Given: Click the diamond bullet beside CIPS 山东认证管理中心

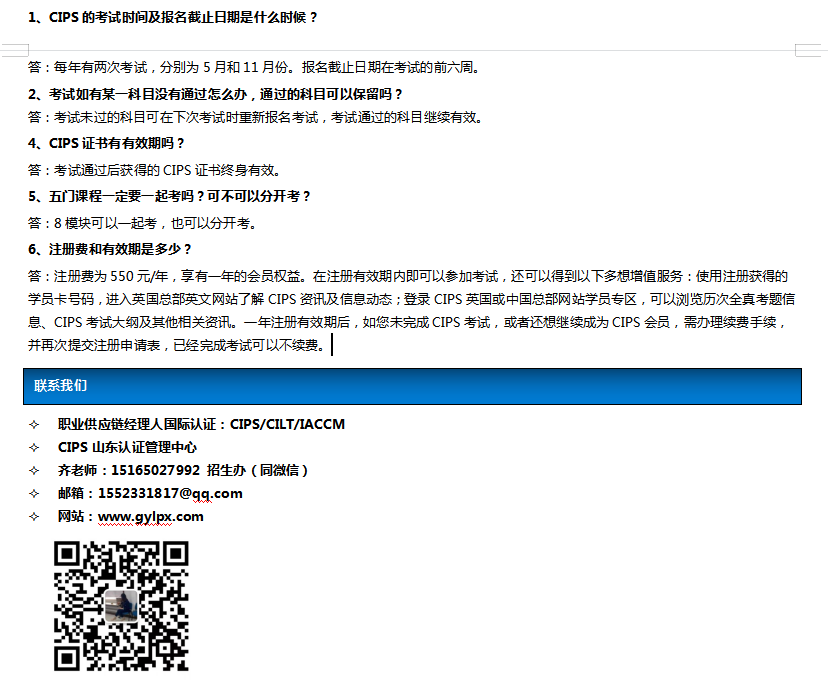Looking at the screenshot, I should tap(34, 448).
